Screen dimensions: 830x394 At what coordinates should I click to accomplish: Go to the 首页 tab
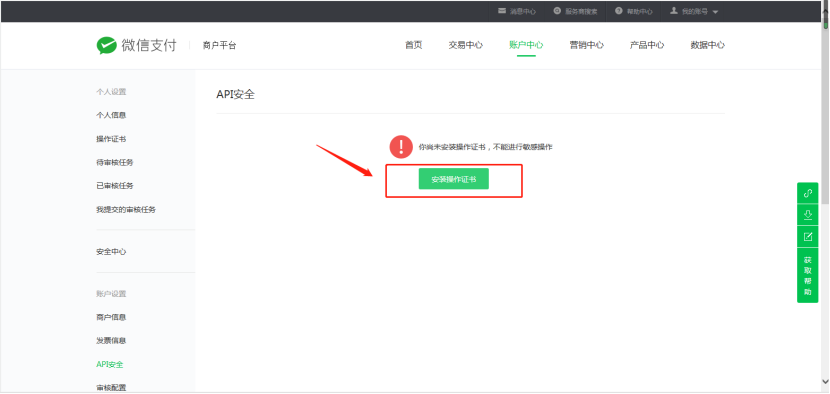coord(413,45)
